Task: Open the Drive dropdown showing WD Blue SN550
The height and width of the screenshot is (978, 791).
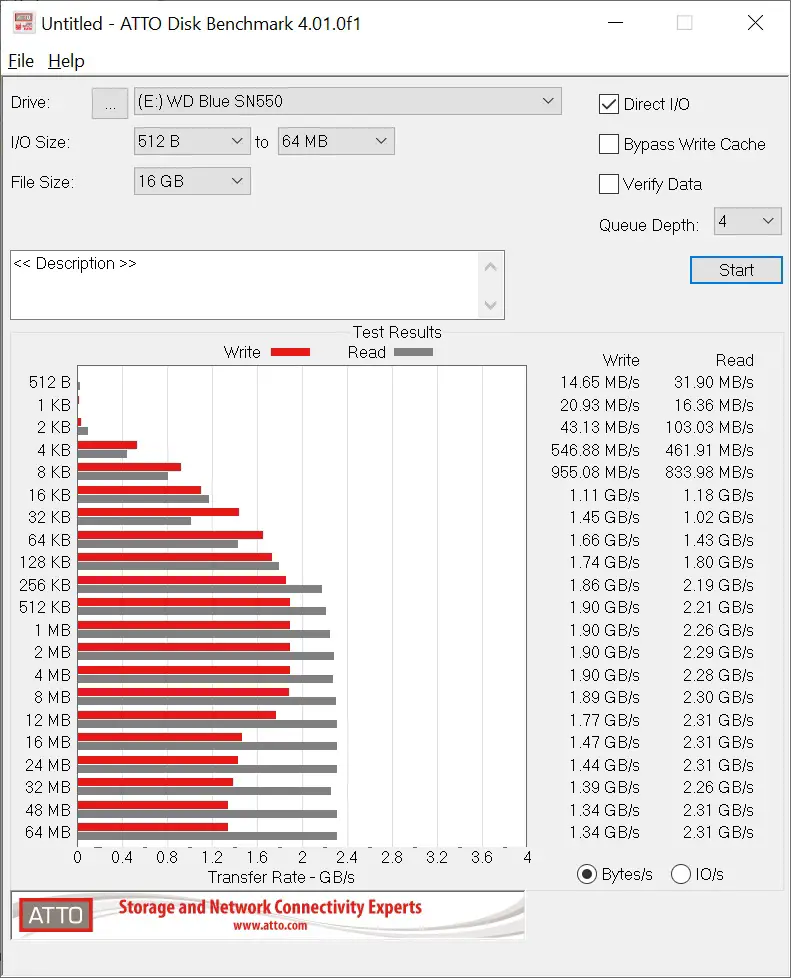Action: point(347,101)
